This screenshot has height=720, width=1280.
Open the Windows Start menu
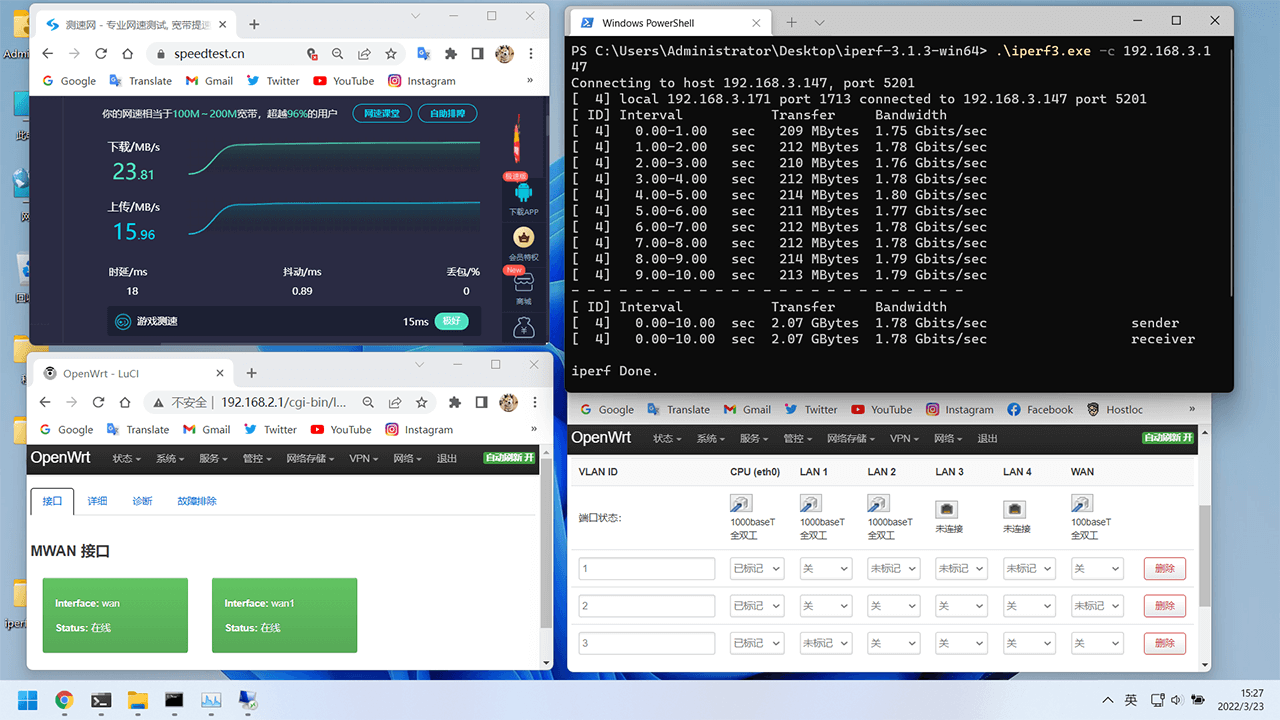tap(27, 700)
